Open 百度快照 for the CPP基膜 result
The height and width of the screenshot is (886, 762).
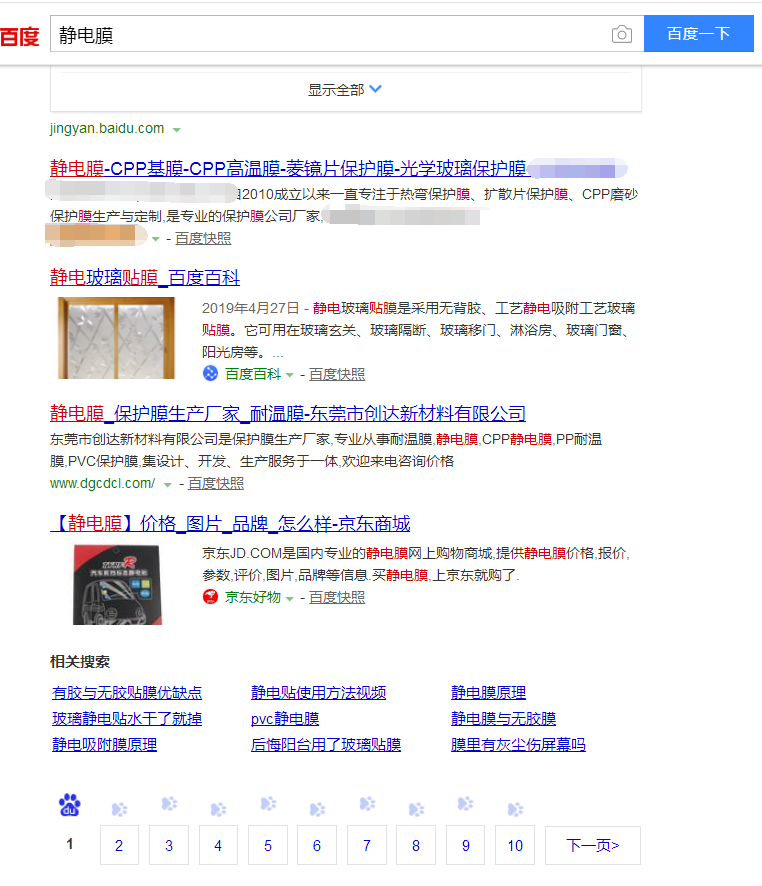point(203,238)
